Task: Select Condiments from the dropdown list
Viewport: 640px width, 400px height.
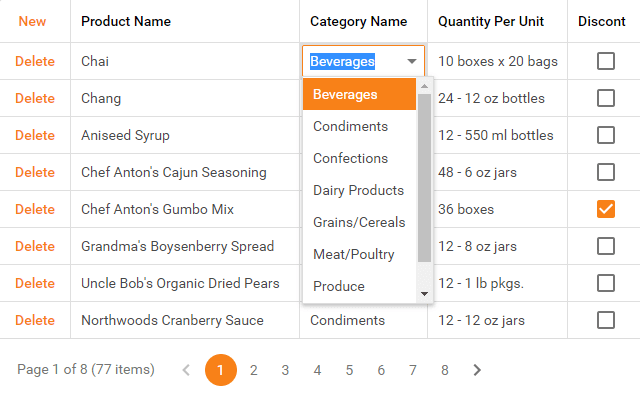Action: 350,126
